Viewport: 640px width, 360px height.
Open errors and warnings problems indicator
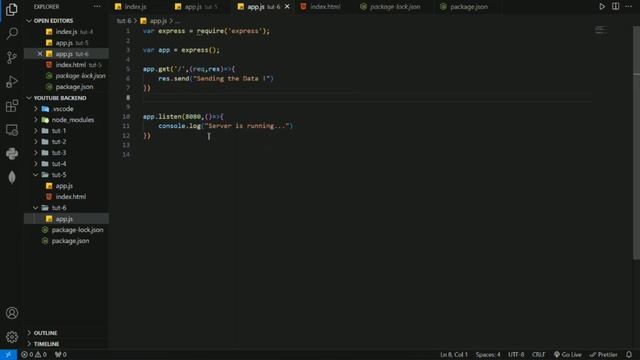tap(34, 355)
